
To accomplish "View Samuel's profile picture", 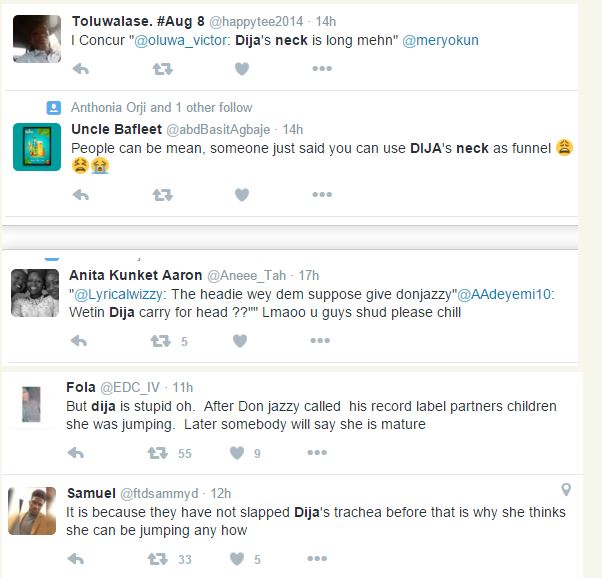I will point(32,511).
